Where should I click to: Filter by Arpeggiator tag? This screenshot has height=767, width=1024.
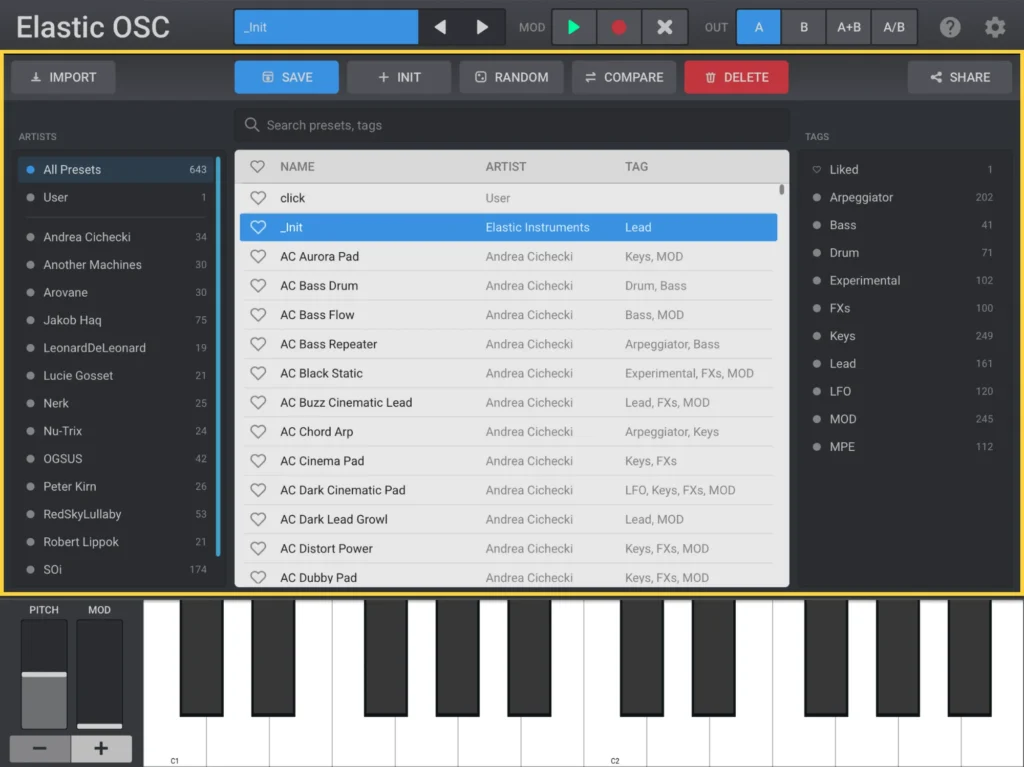click(x=902, y=197)
